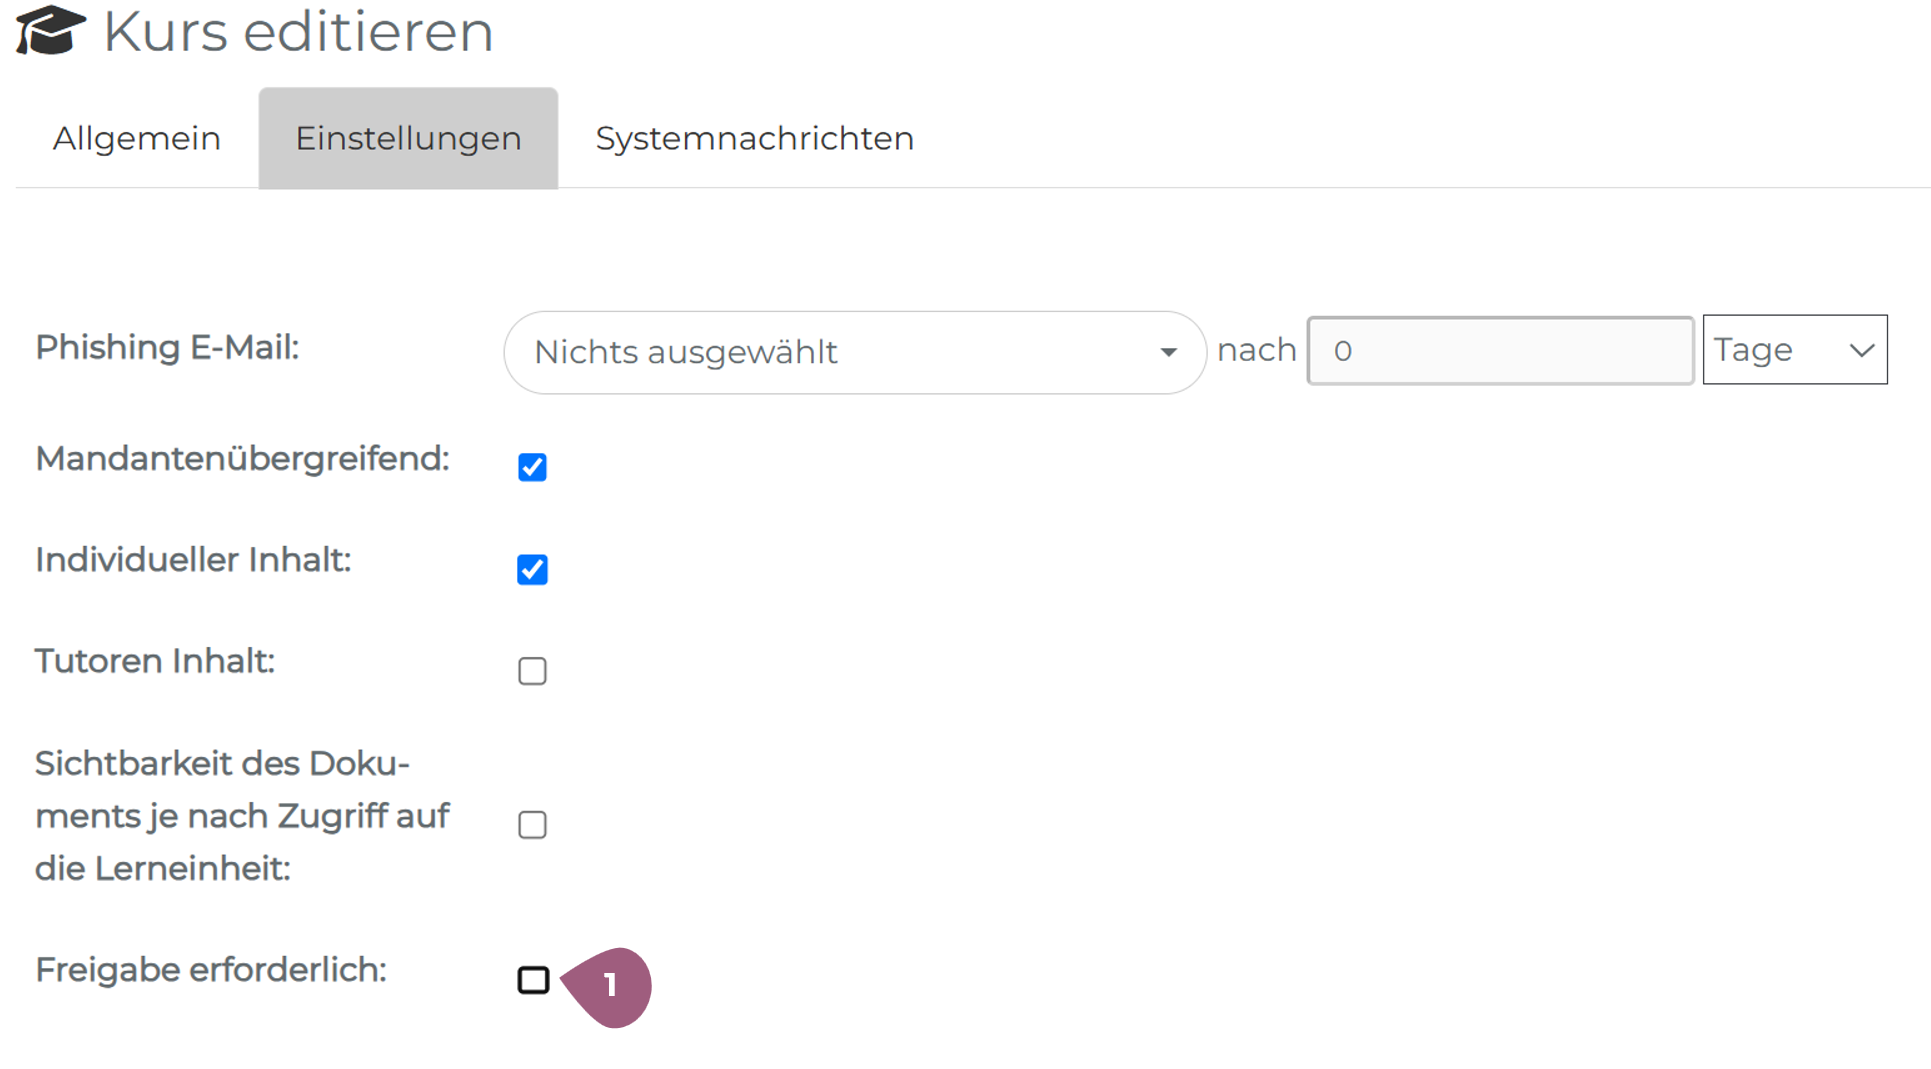Uncheck the Mandantenübergreifend checkbox
The image size is (1931, 1069).
(532, 467)
